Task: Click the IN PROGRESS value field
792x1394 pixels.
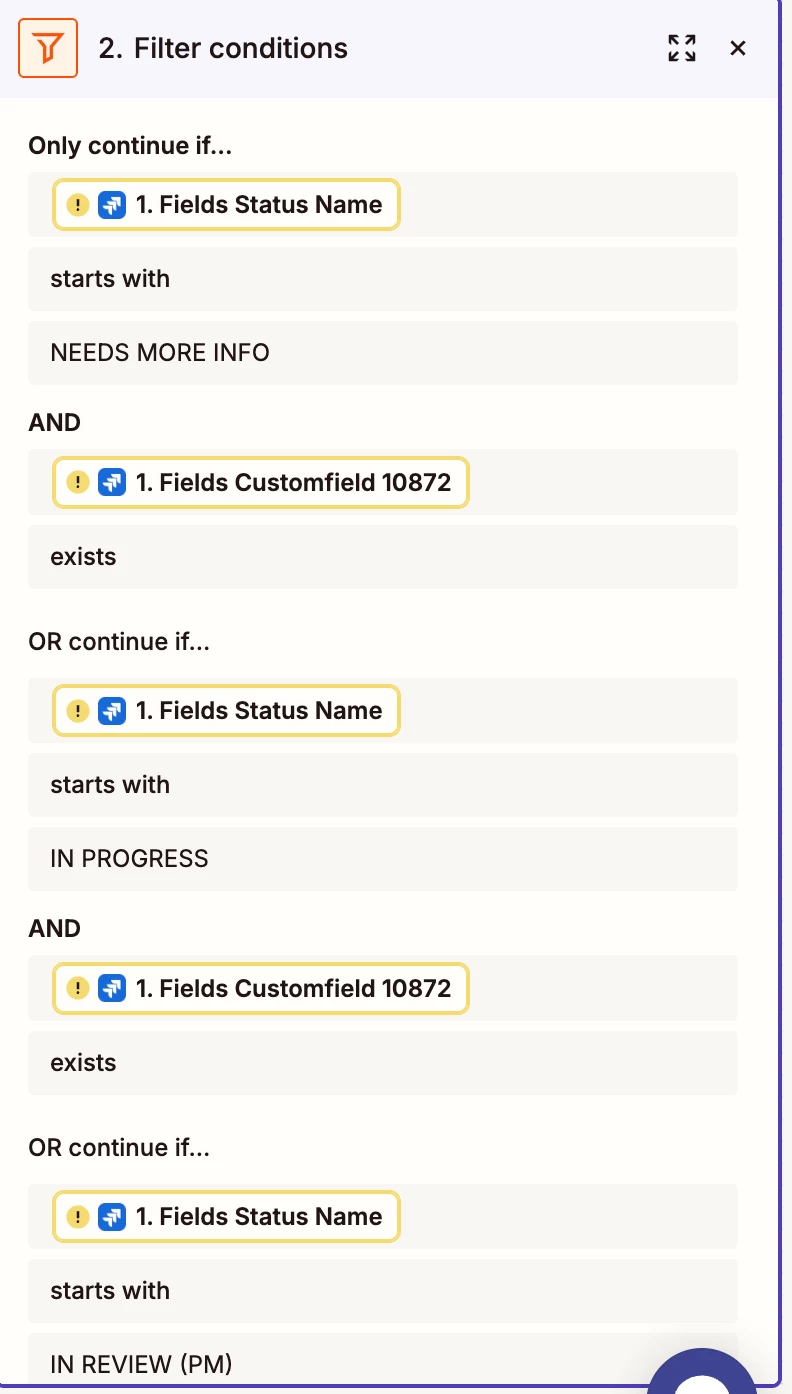Action: [x=382, y=859]
